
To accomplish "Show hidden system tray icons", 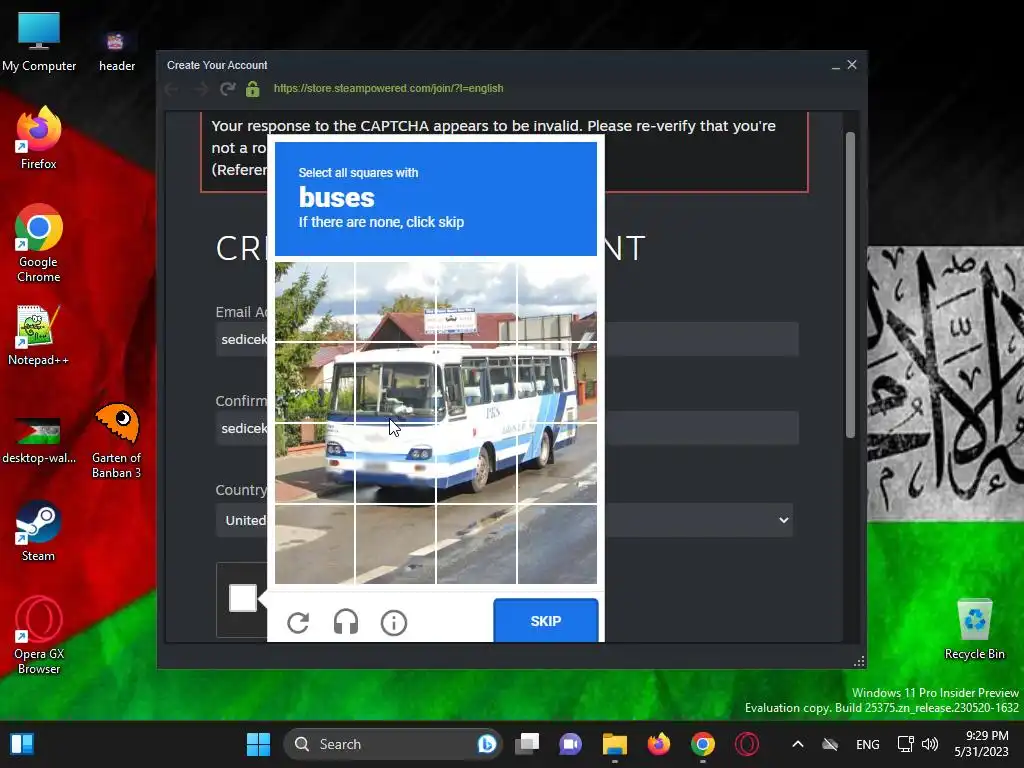I will tap(797, 744).
